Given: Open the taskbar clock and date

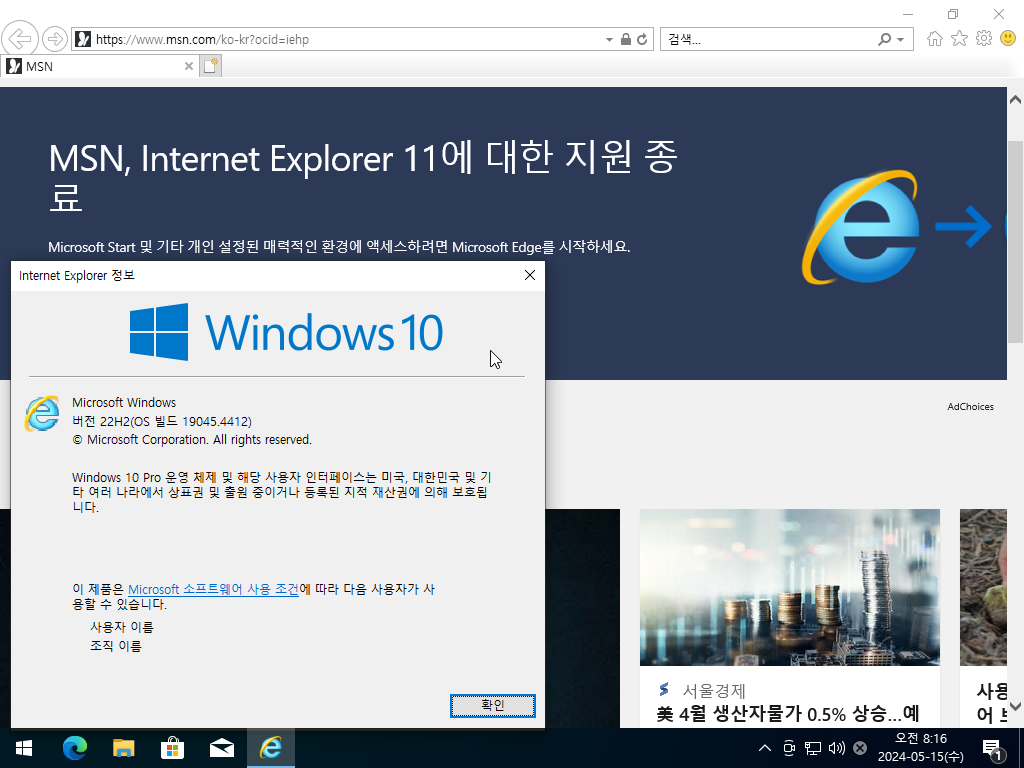Looking at the screenshot, I should (921, 748).
